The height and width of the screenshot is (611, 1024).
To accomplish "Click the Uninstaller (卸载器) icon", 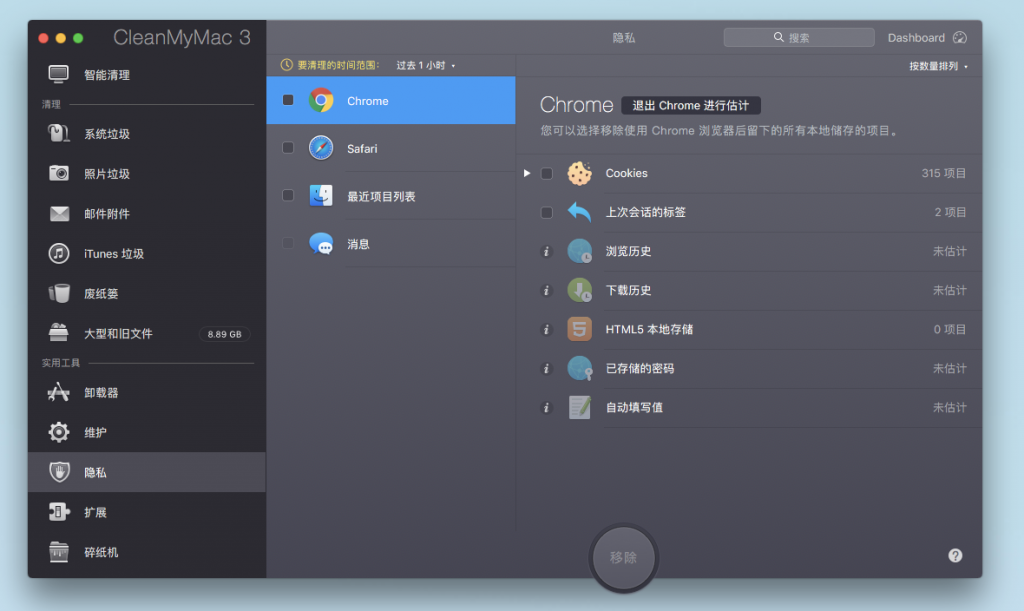I will pos(59,392).
